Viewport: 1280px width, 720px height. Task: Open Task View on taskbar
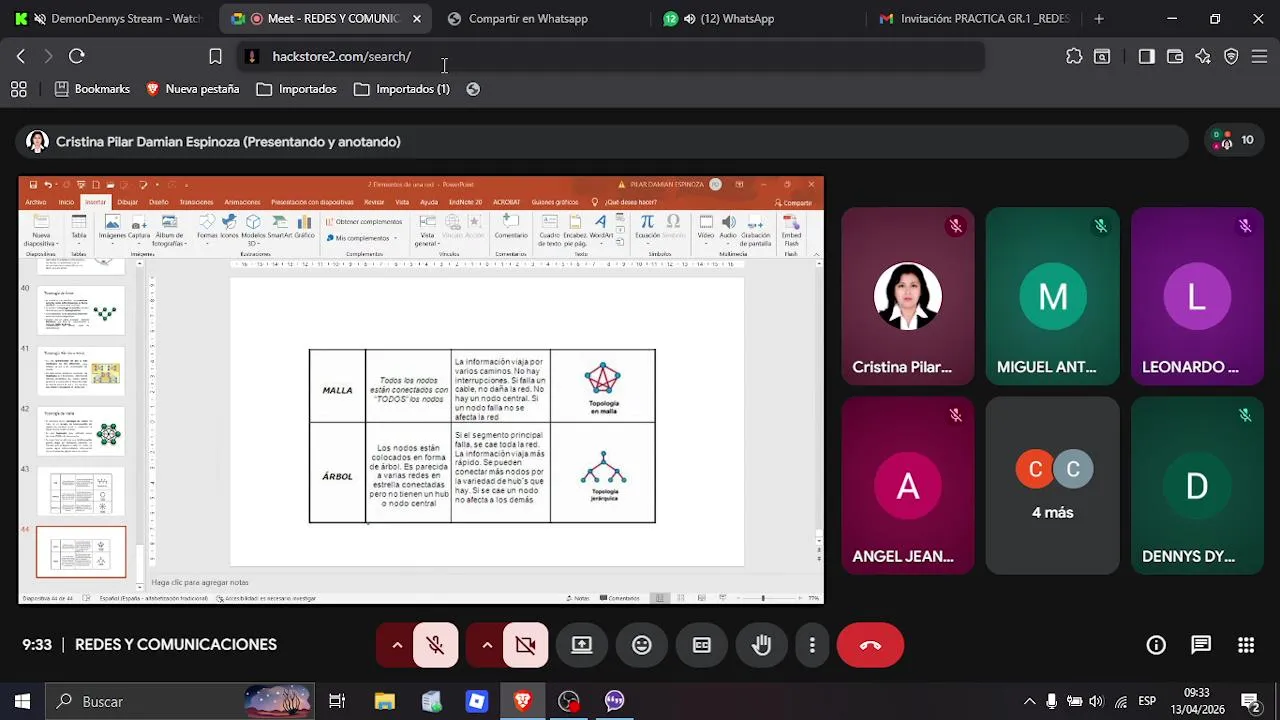coord(337,701)
